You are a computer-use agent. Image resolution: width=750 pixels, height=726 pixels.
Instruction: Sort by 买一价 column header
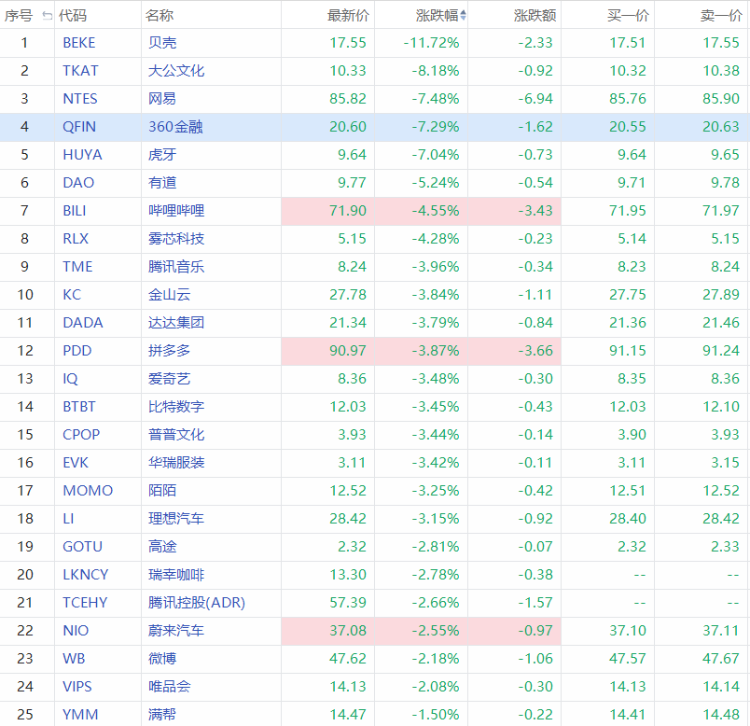point(628,16)
